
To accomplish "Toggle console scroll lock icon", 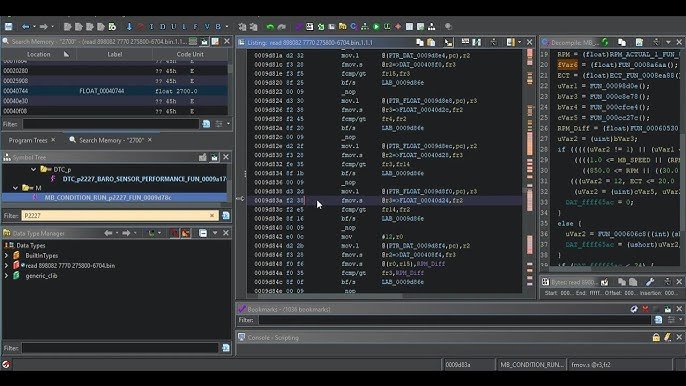I will [x=656, y=337].
